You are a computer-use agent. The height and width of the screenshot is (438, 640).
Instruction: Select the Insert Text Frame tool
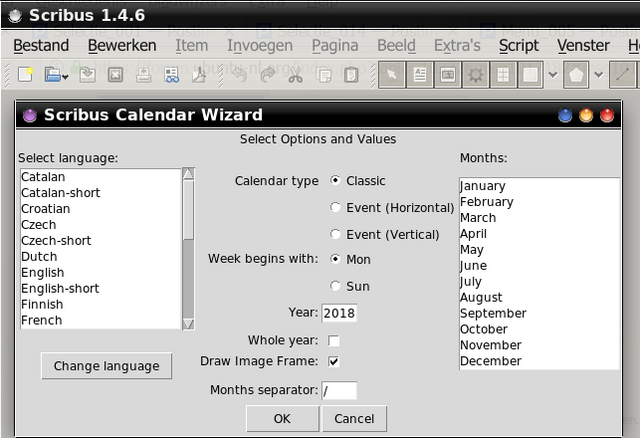pos(420,75)
